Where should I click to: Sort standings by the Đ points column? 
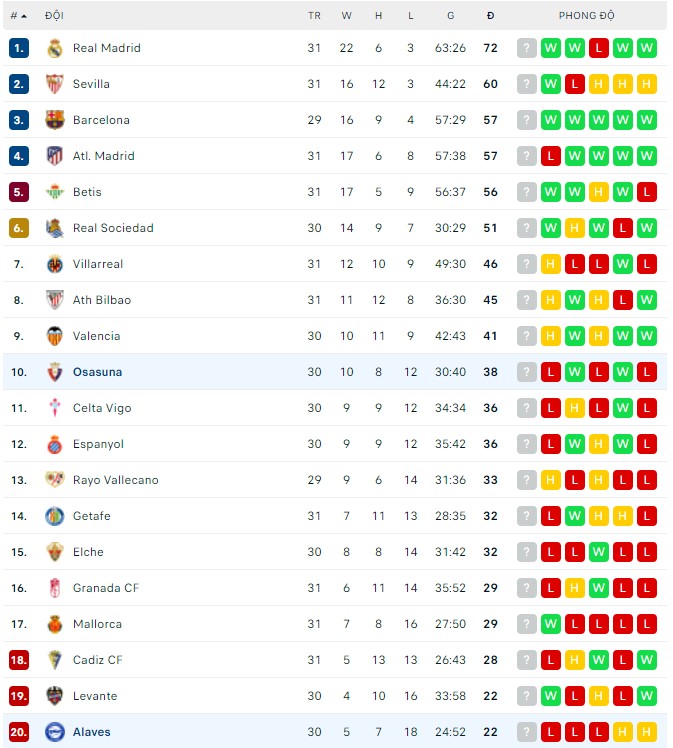click(490, 16)
